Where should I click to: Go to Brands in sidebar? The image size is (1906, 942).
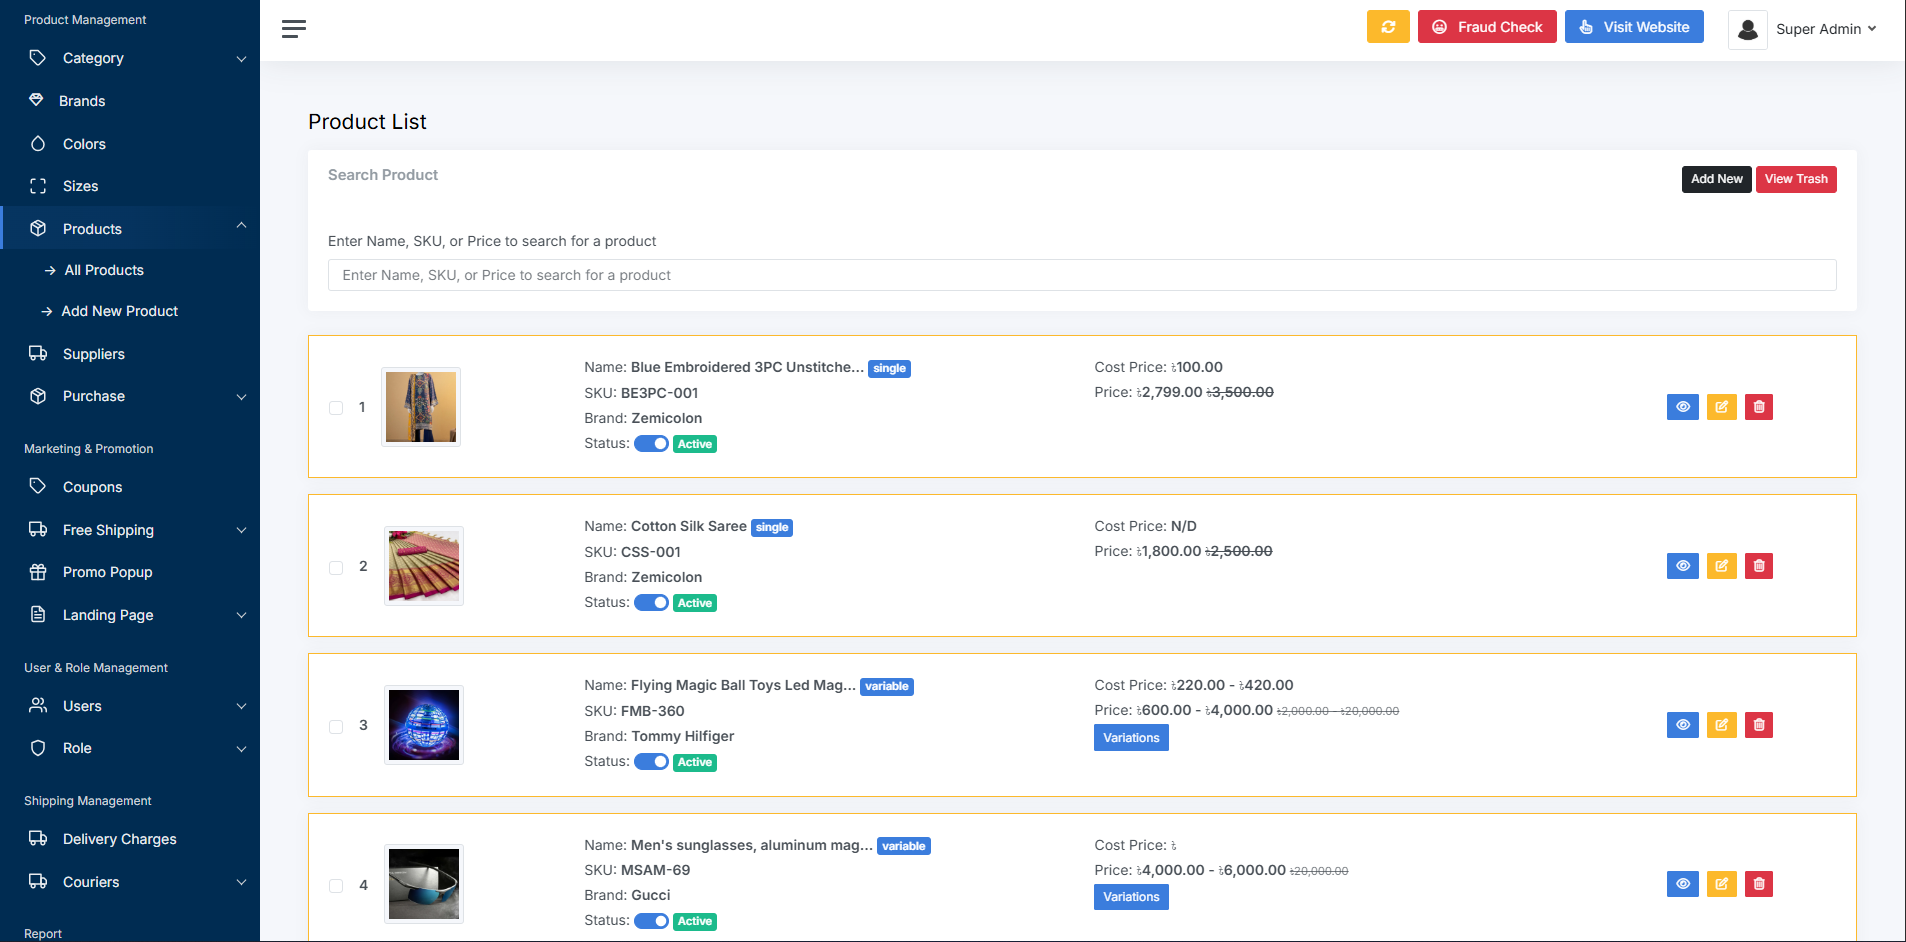click(82, 101)
